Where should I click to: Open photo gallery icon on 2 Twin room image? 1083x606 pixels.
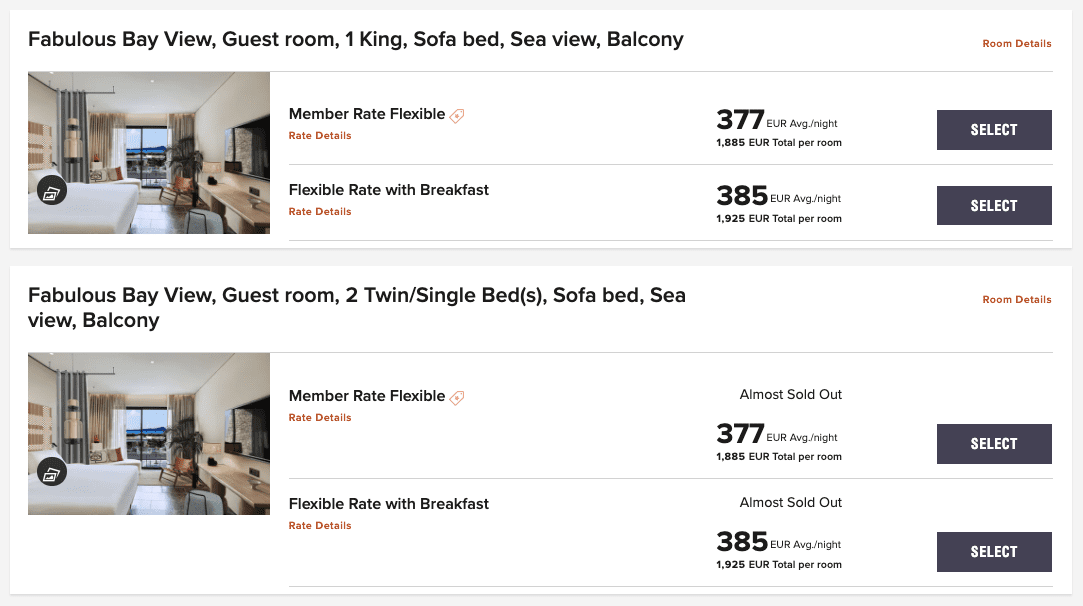click(x=52, y=472)
